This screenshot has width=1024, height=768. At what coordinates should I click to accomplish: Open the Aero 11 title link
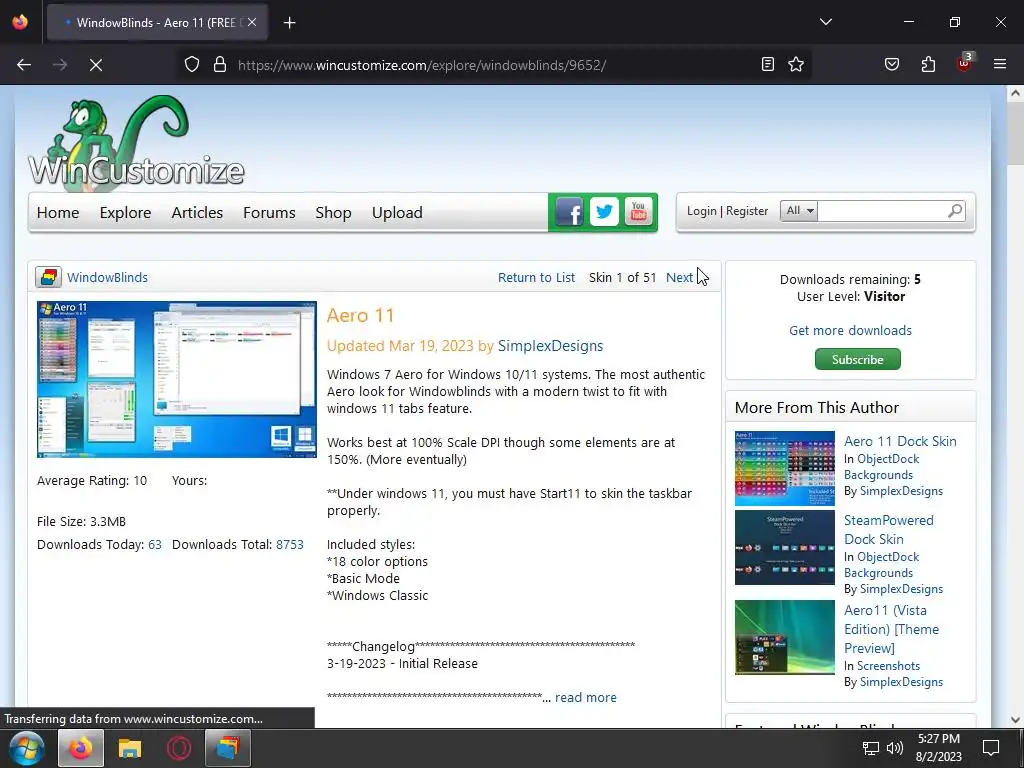pyautogui.click(x=360, y=315)
